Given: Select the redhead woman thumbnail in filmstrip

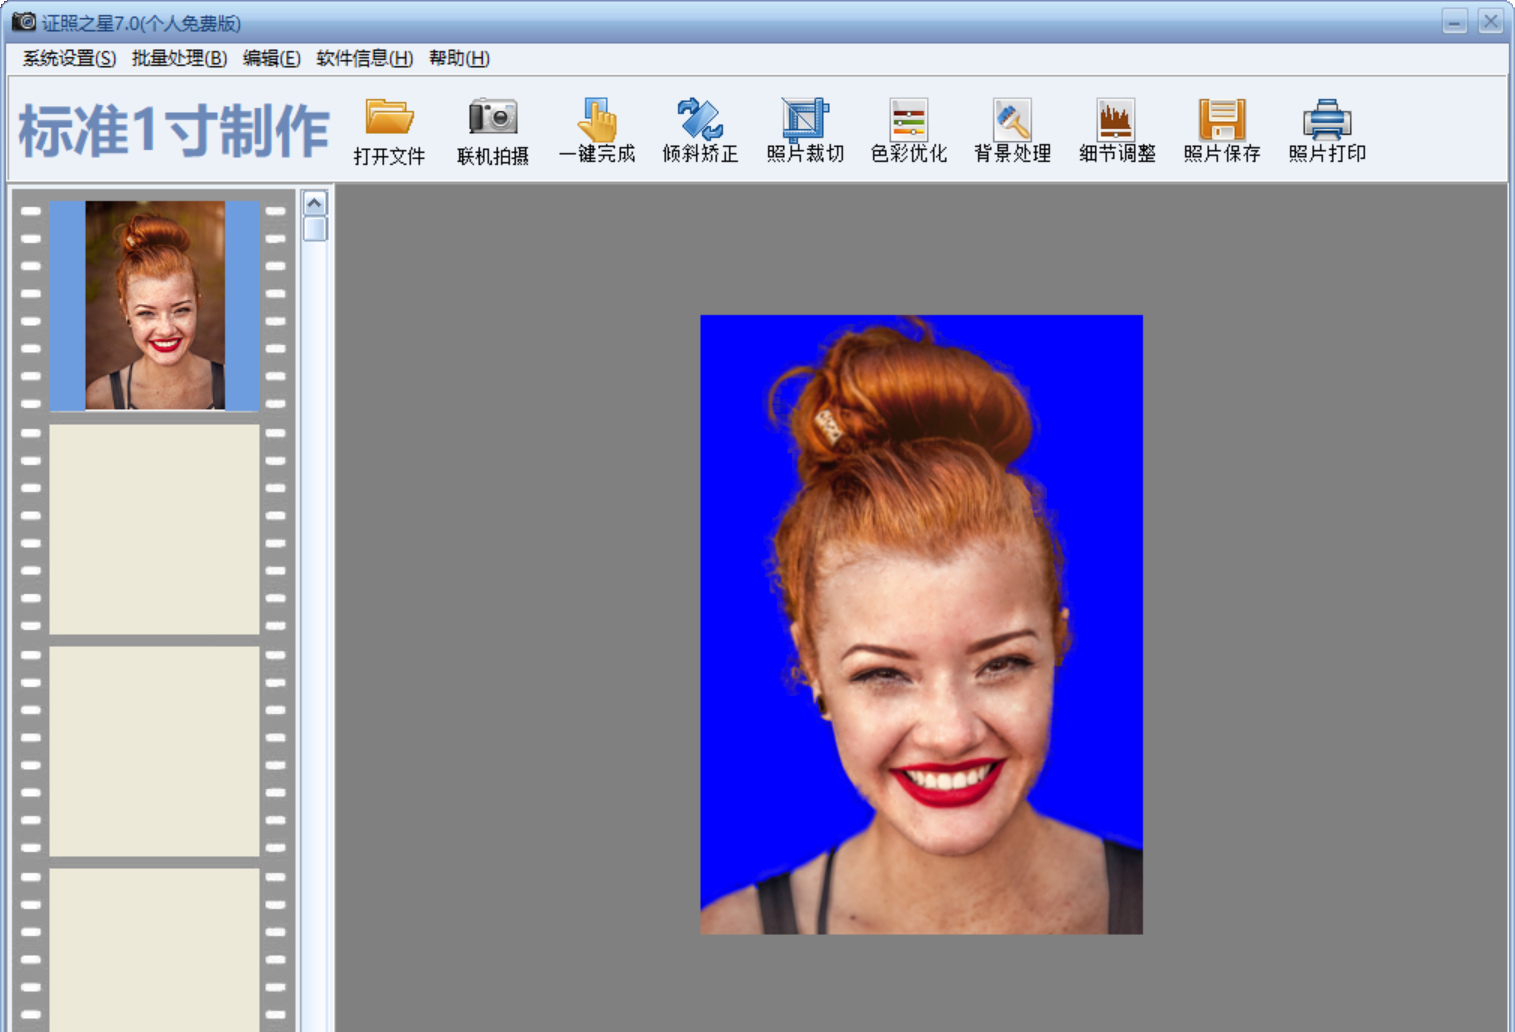Looking at the screenshot, I should pos(155,305).
